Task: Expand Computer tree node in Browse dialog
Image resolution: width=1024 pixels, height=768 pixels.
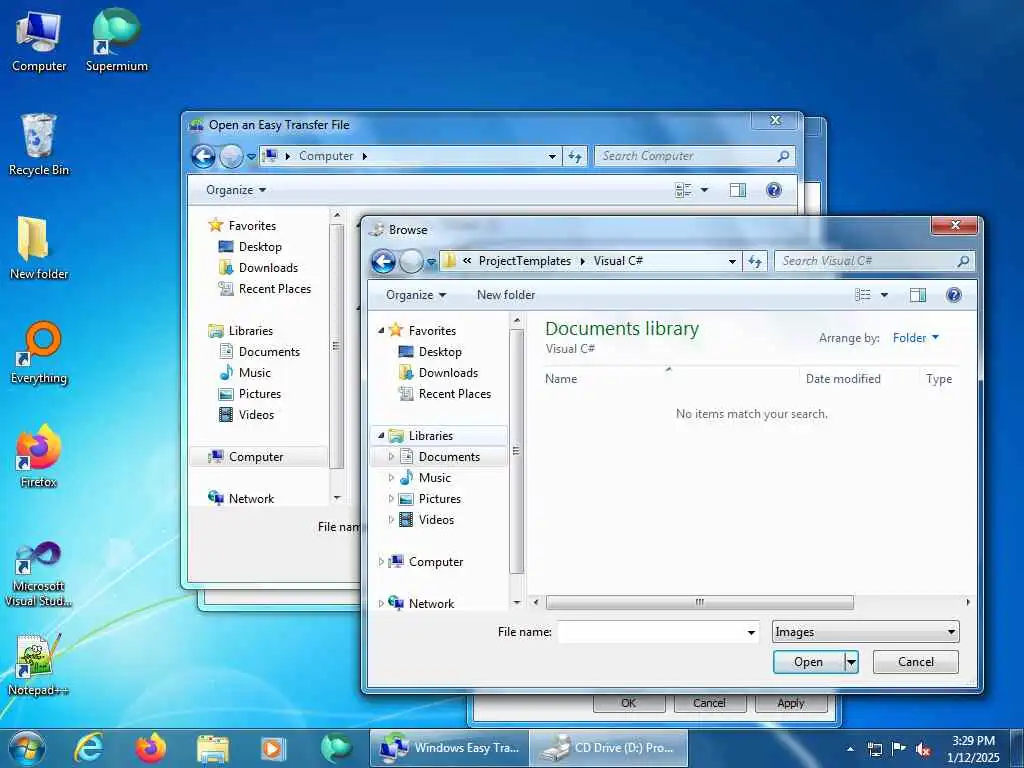Action: point(381,562)
